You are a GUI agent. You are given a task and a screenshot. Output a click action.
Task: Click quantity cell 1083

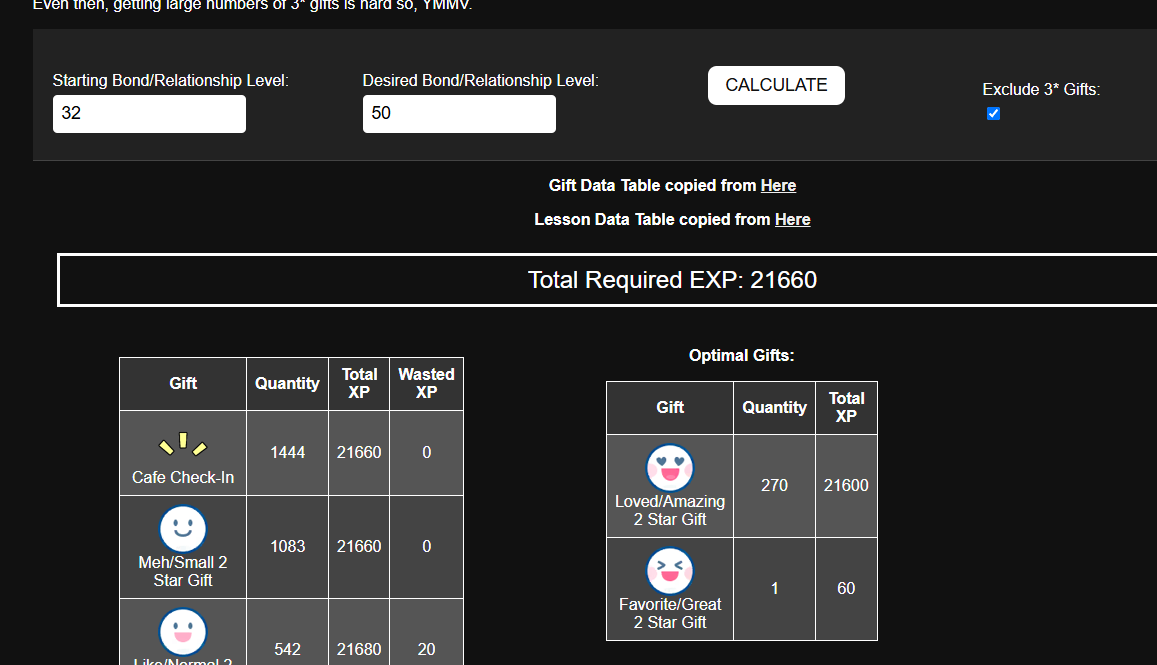(x=288, y=546)
